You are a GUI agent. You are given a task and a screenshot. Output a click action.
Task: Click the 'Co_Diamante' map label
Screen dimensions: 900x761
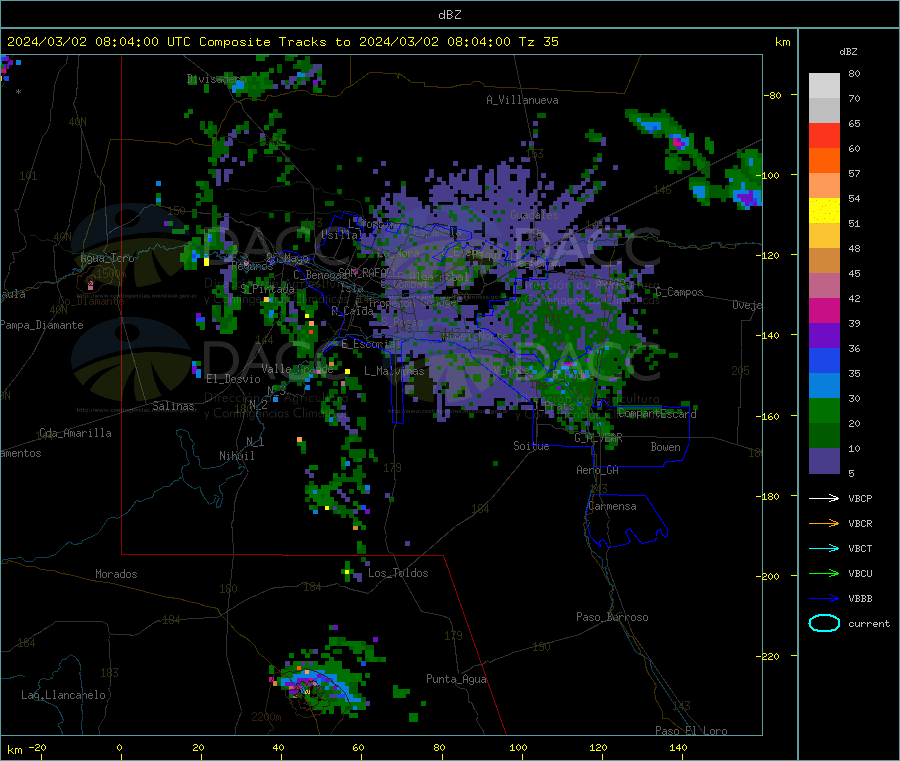[91, 301]
